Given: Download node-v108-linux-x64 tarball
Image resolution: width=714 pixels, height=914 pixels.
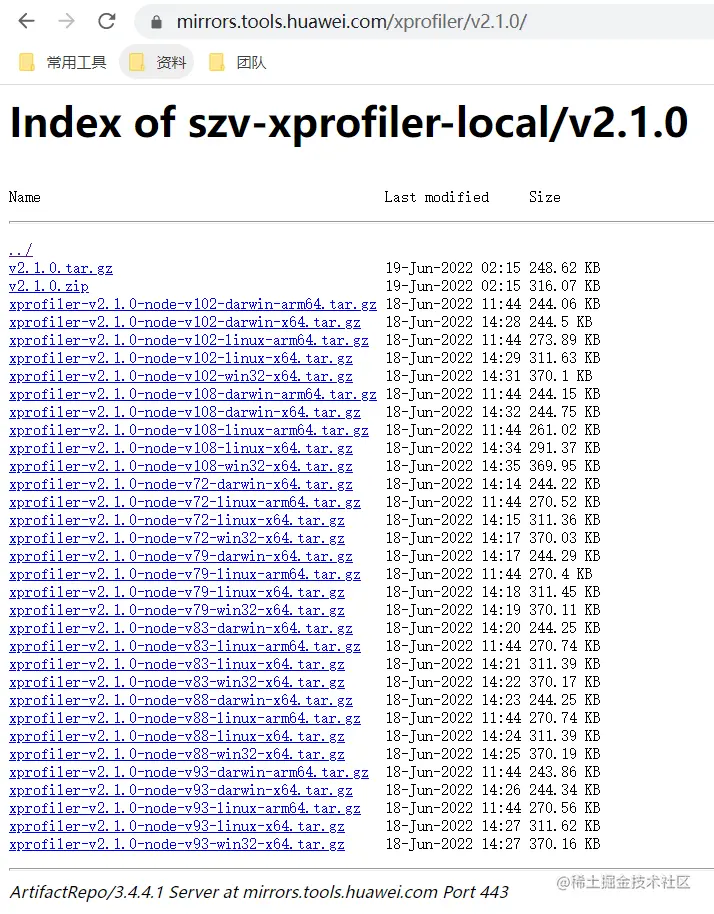Looking at the screenshot, I should coord(181,448).
